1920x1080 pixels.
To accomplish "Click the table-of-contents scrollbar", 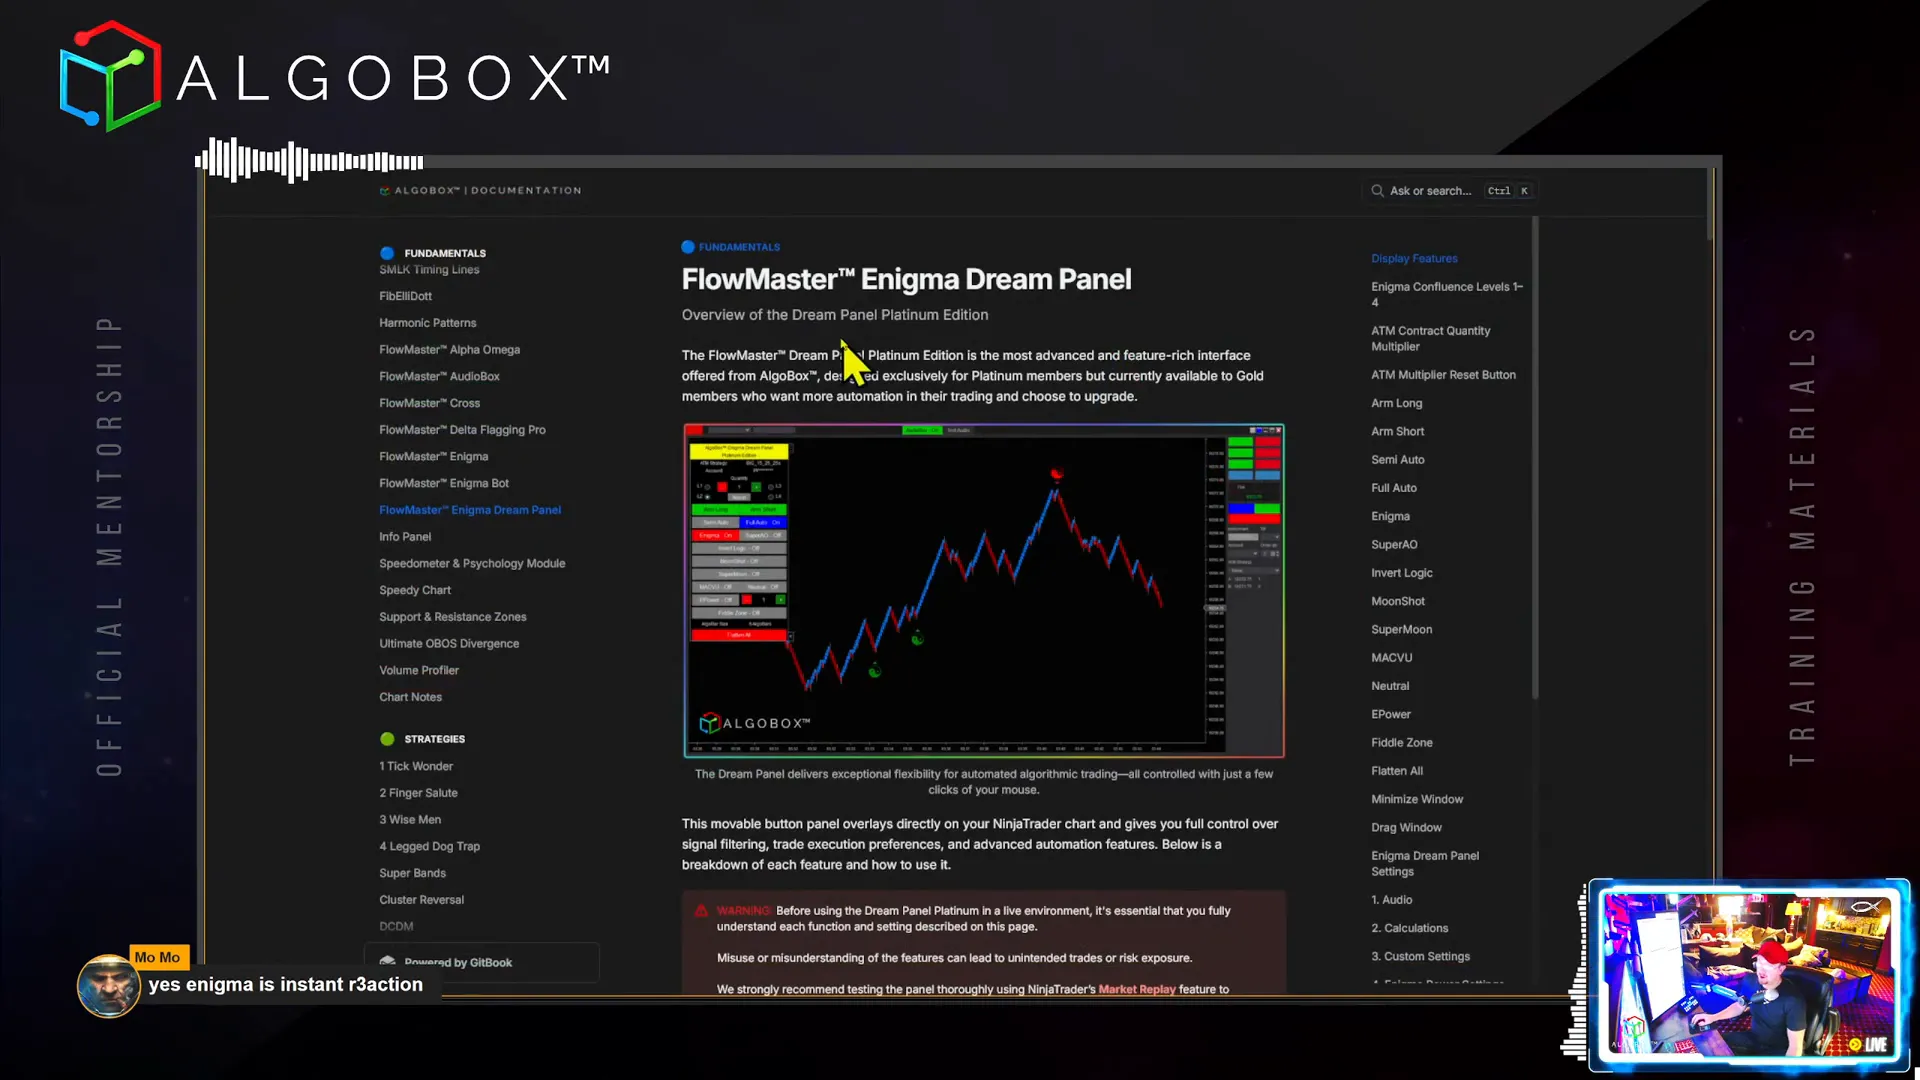I will [x=1535, y=458].
